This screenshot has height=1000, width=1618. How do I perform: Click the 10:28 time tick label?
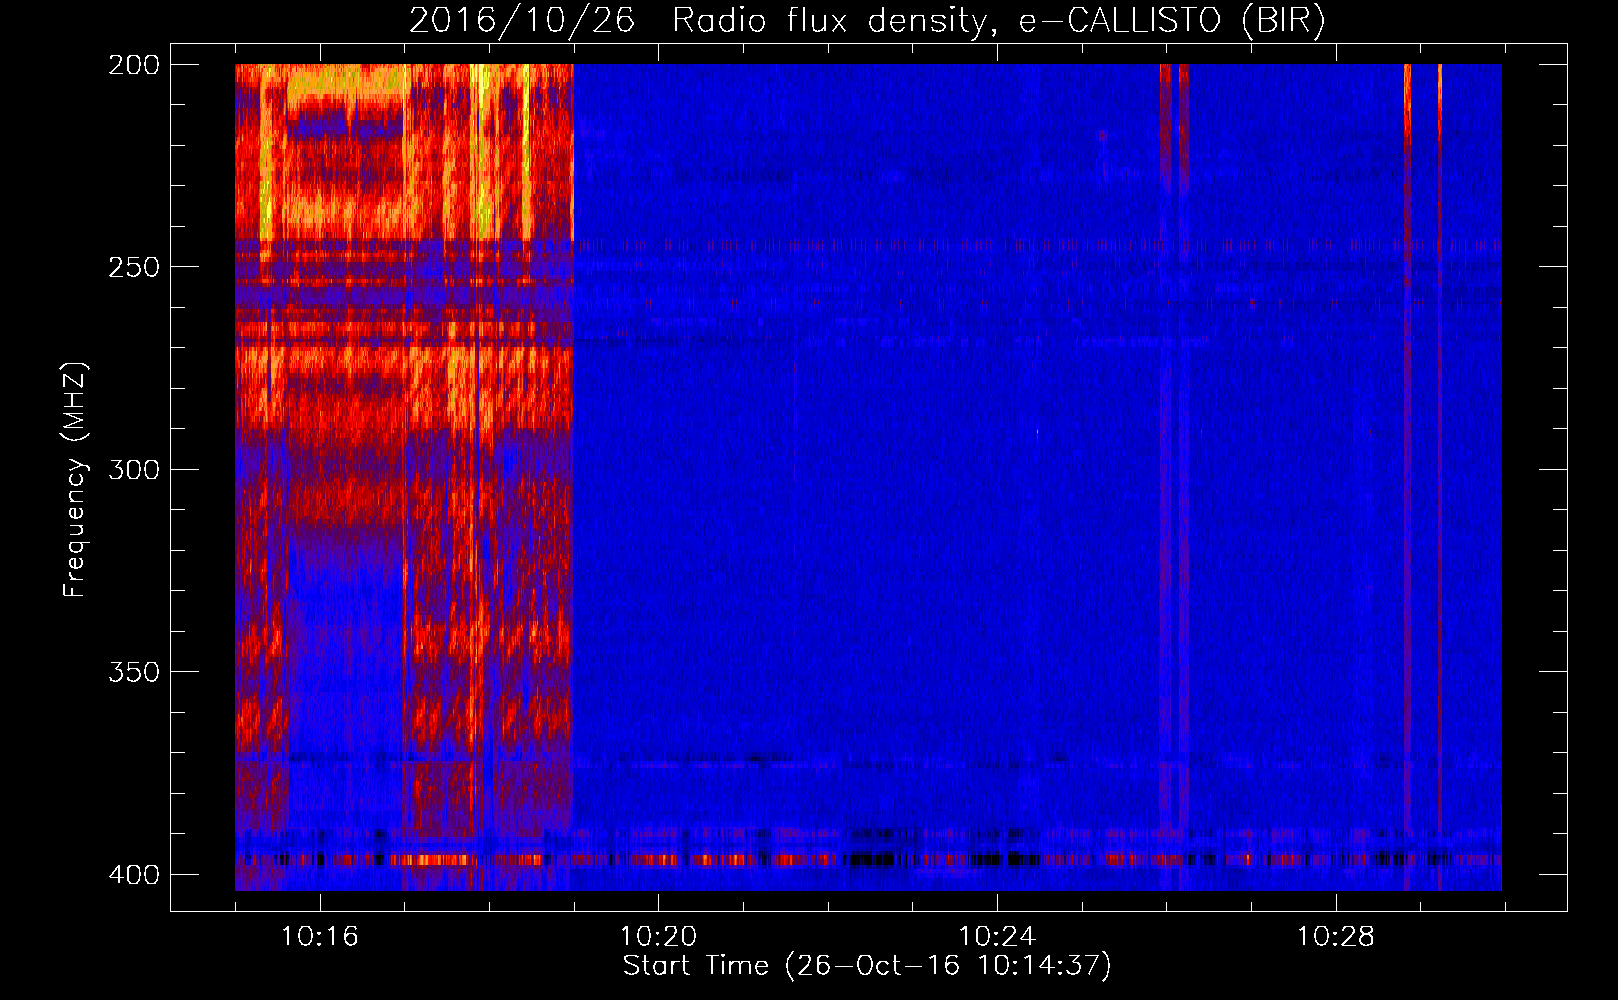point(1336,936)
